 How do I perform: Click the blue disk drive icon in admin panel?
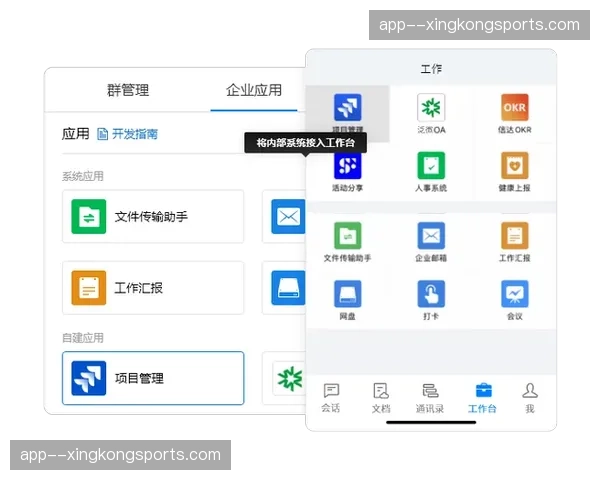click(288, 288)
